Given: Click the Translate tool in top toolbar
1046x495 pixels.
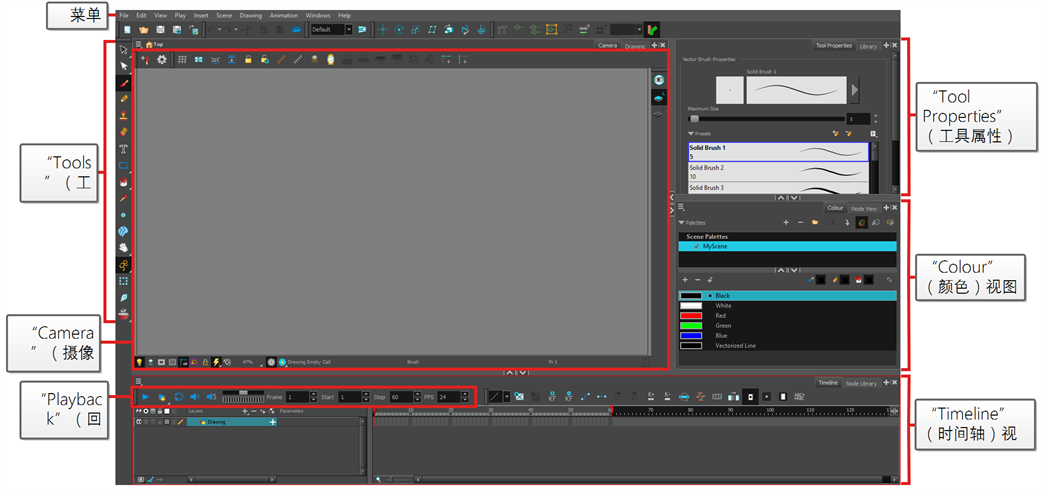Looking at the screenshot, I should pyautogui.click(x=383, y=29).
